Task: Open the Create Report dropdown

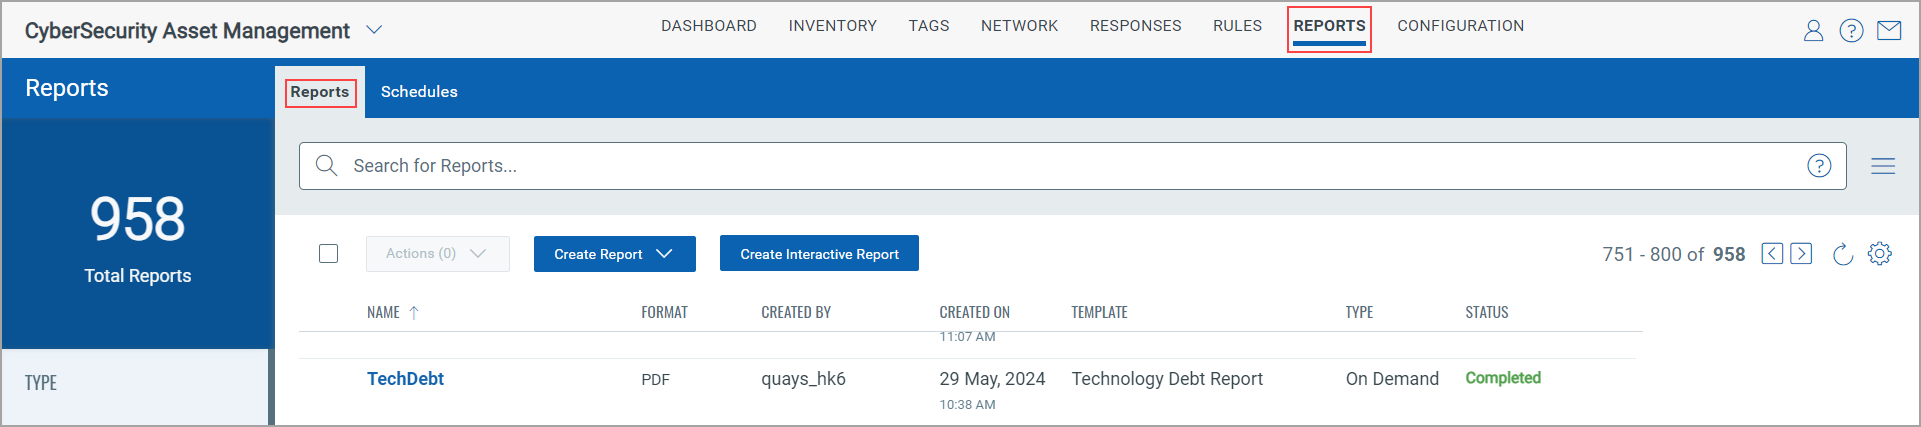Action: 614,254
